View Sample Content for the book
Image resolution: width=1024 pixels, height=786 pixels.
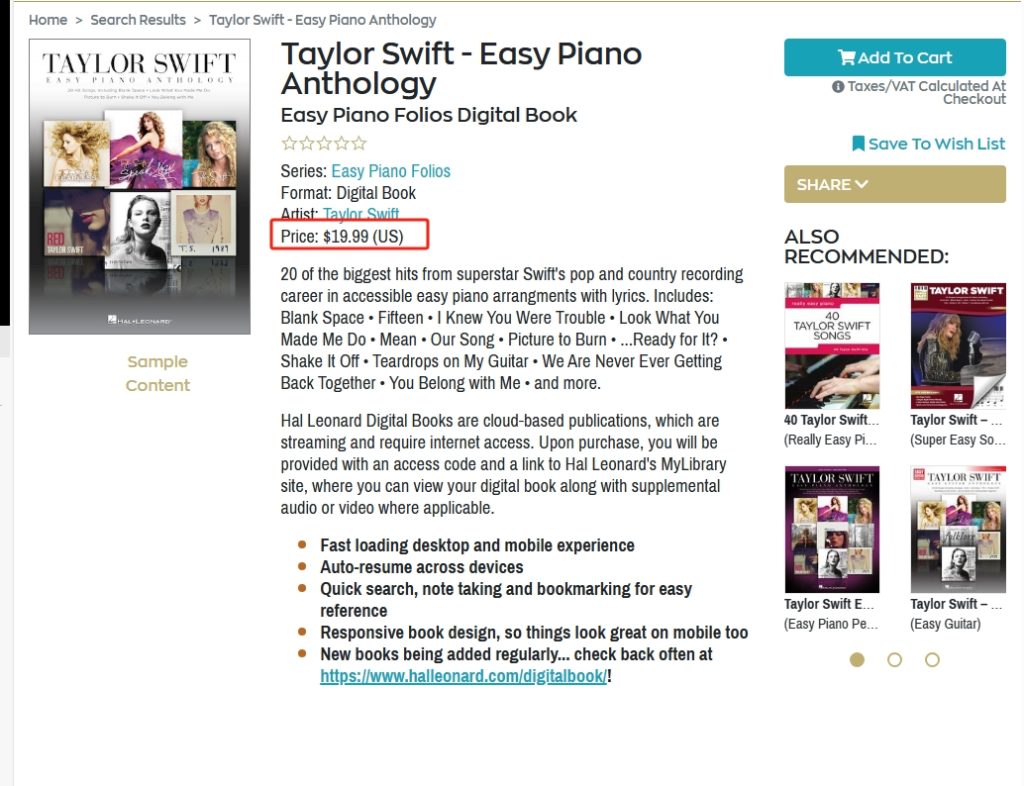157,373
